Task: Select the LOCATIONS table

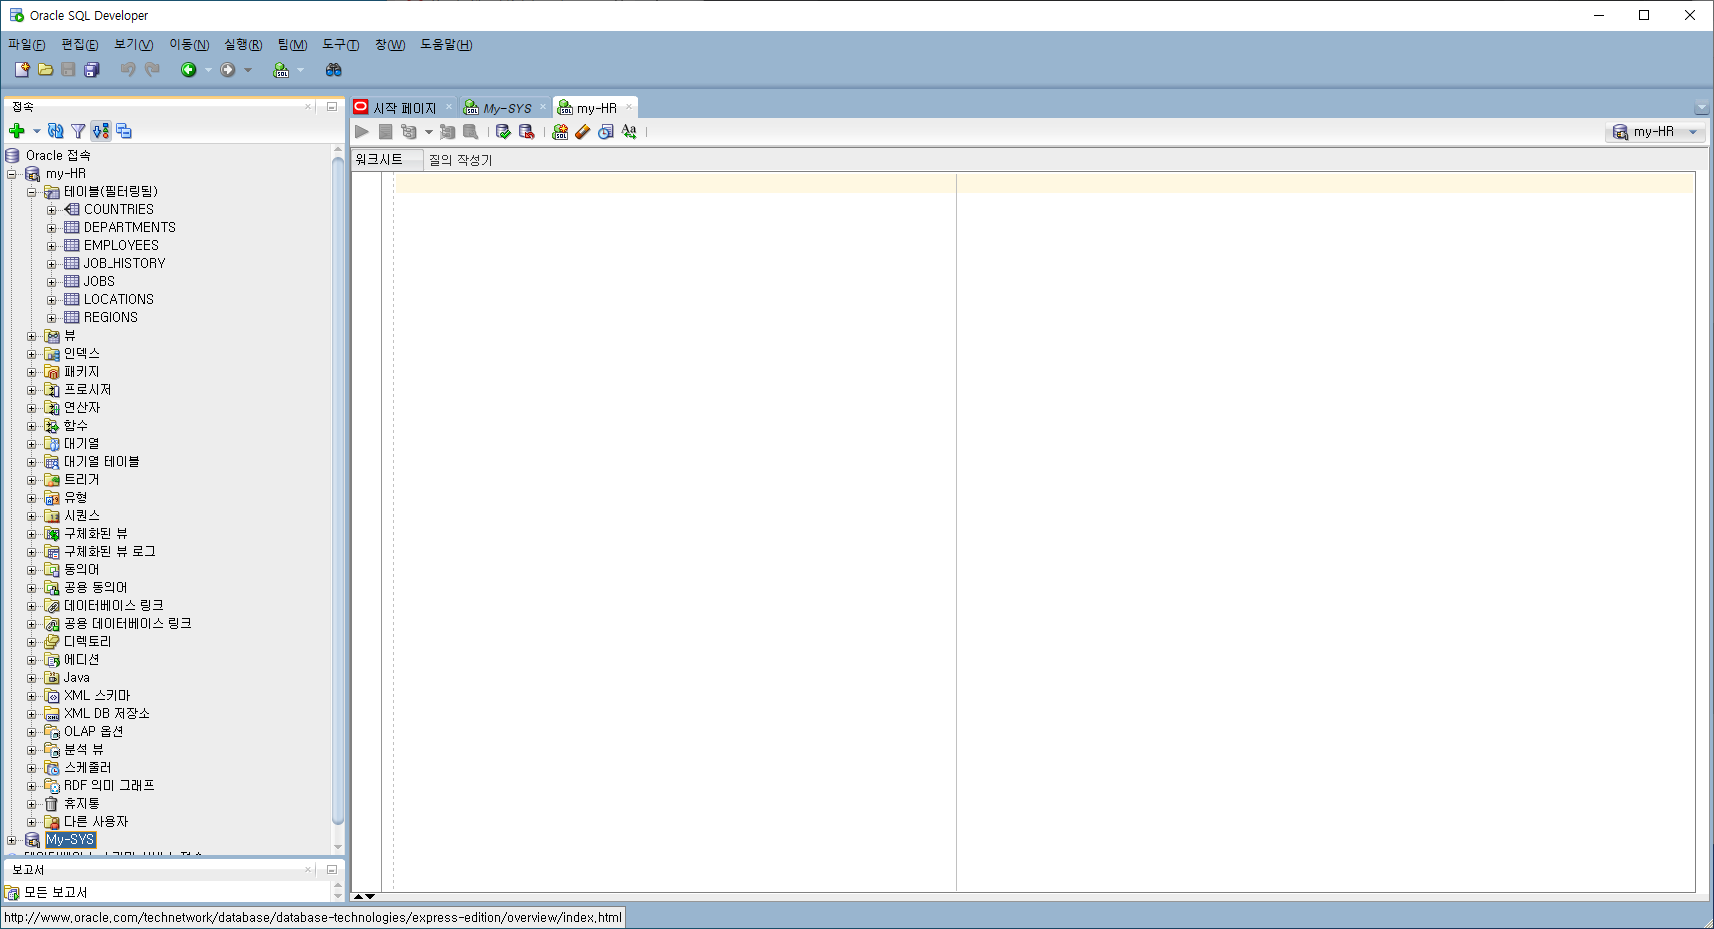Action: coord(119,300)
